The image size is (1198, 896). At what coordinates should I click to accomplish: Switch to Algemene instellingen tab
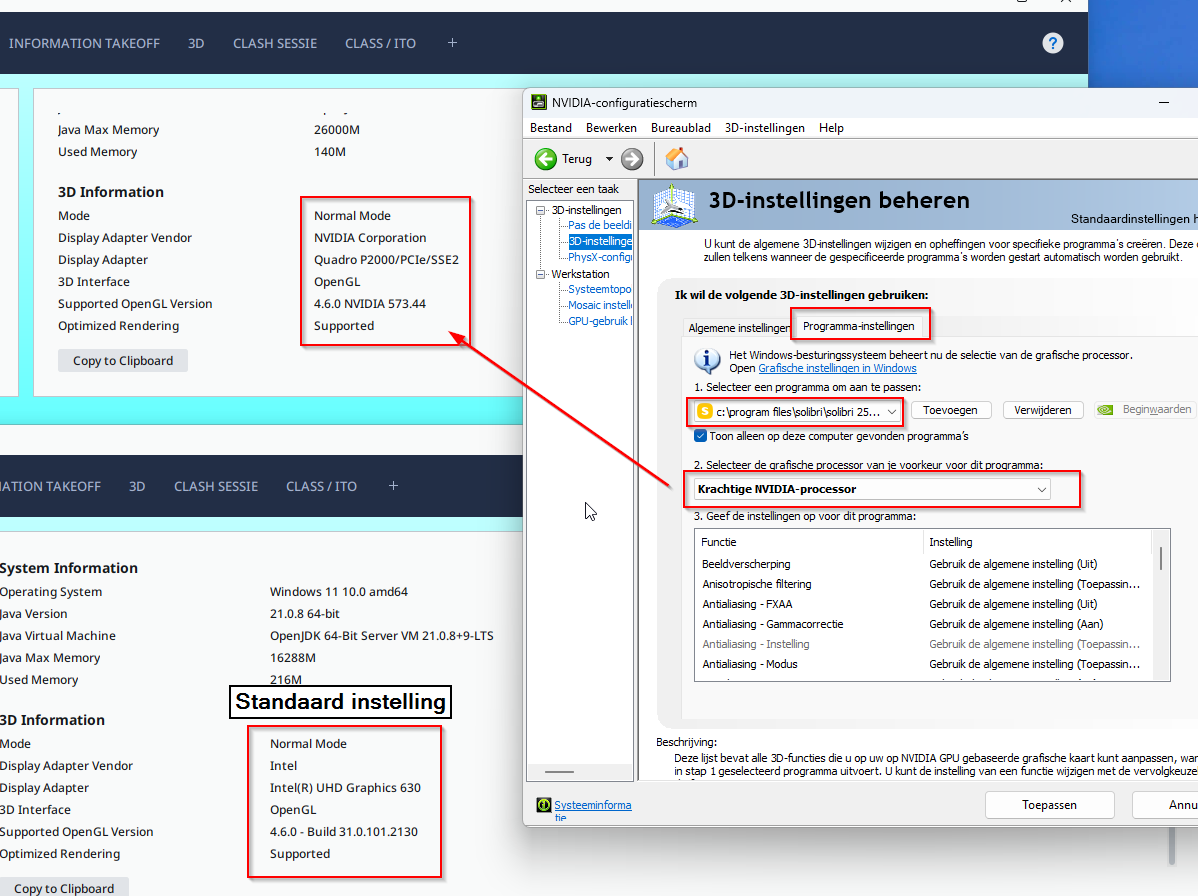click(739, 328)
